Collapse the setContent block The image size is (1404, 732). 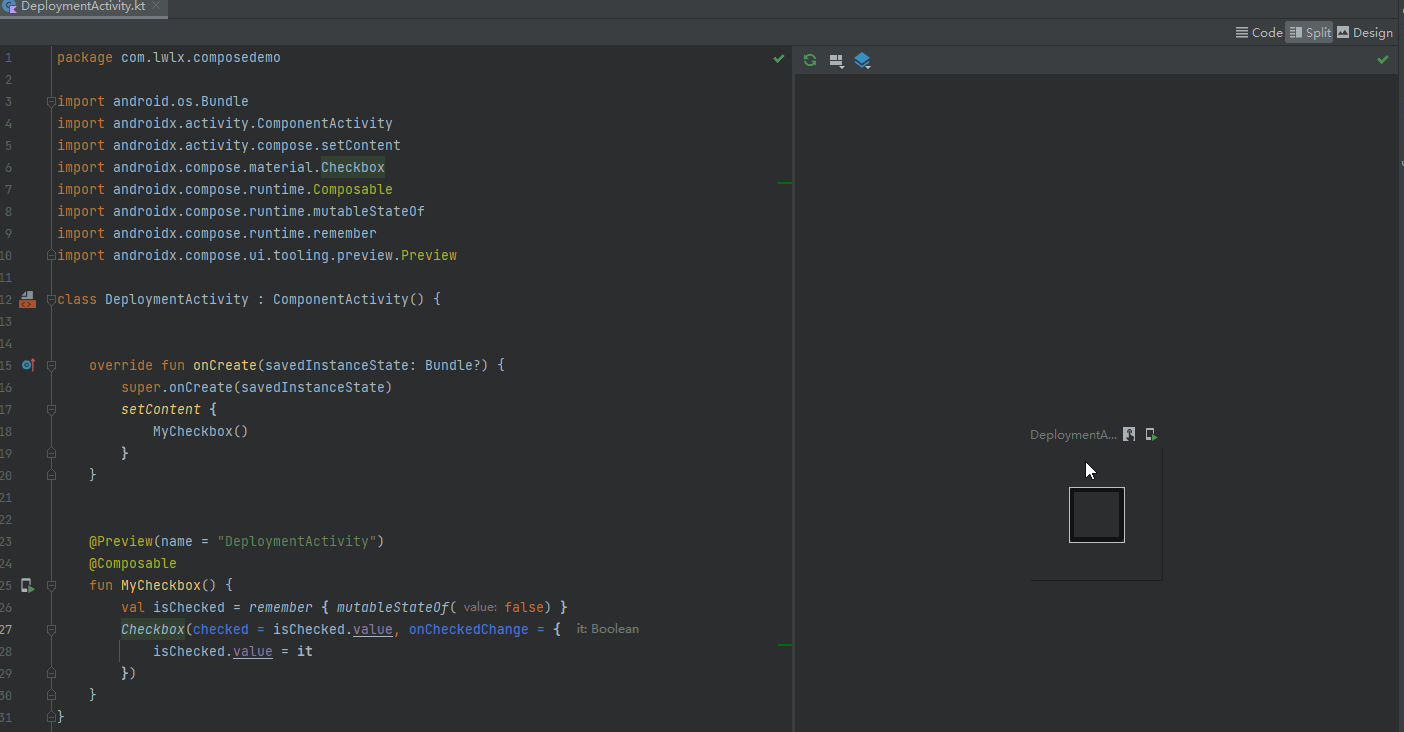[x=50, y=409]
